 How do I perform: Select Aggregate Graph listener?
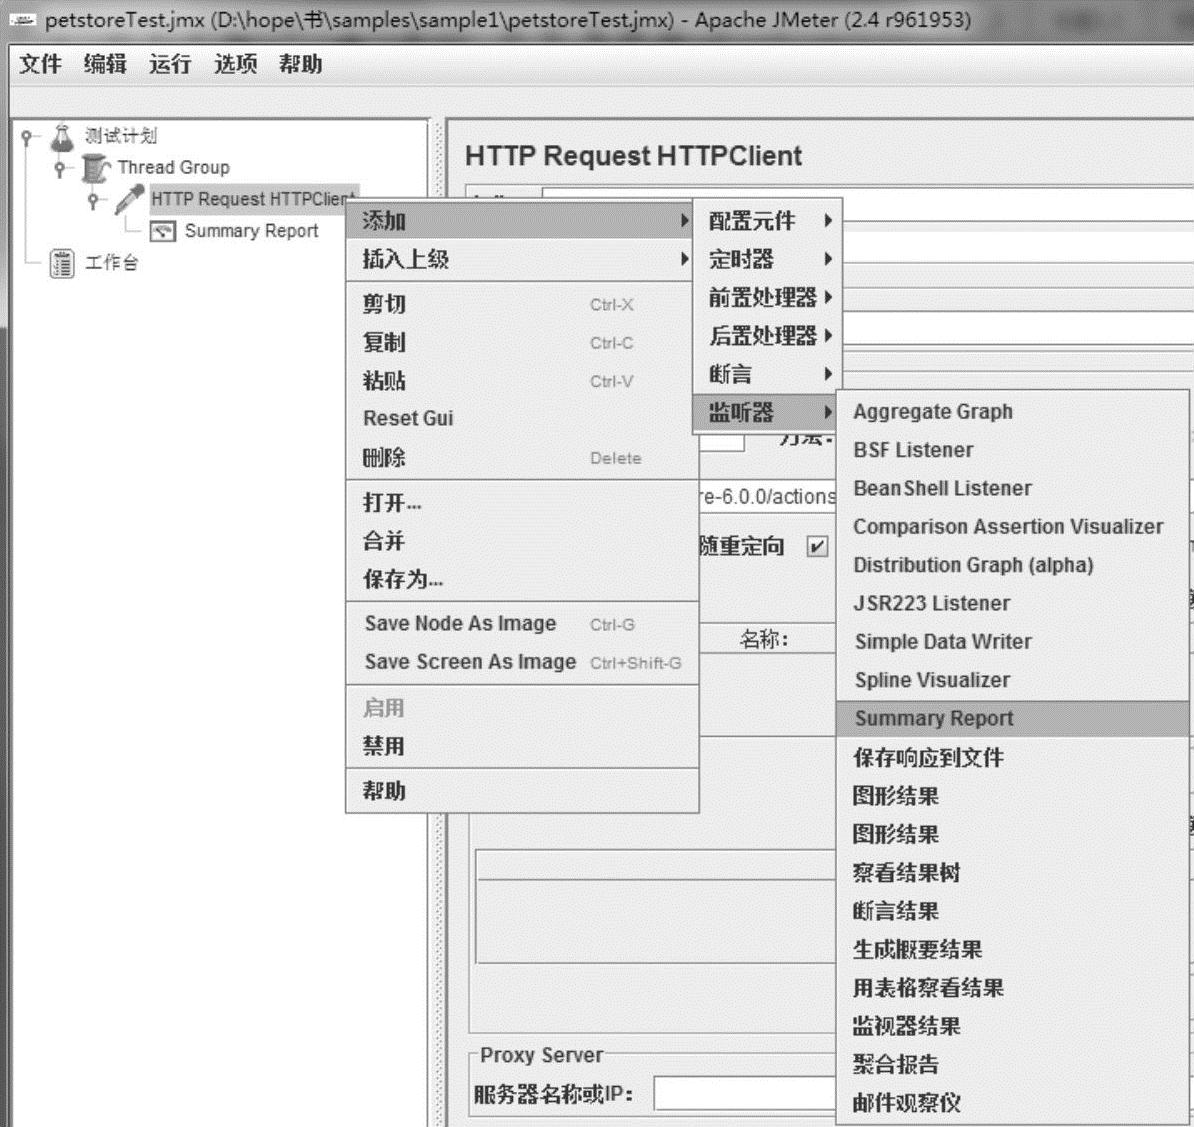932,412
